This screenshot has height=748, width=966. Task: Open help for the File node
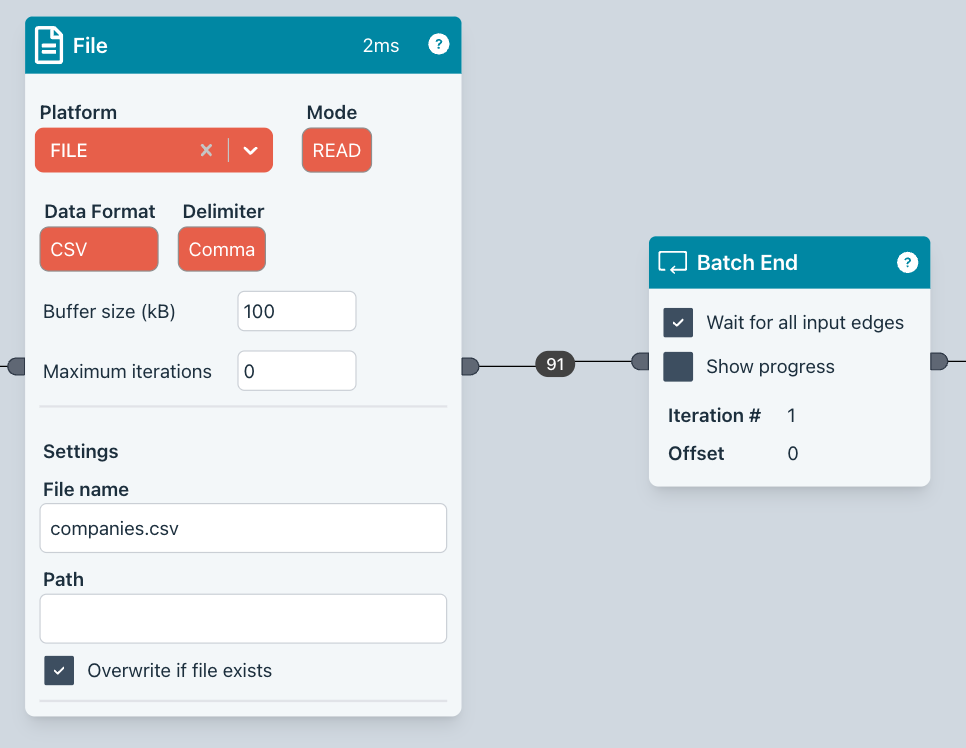[438, 44]
